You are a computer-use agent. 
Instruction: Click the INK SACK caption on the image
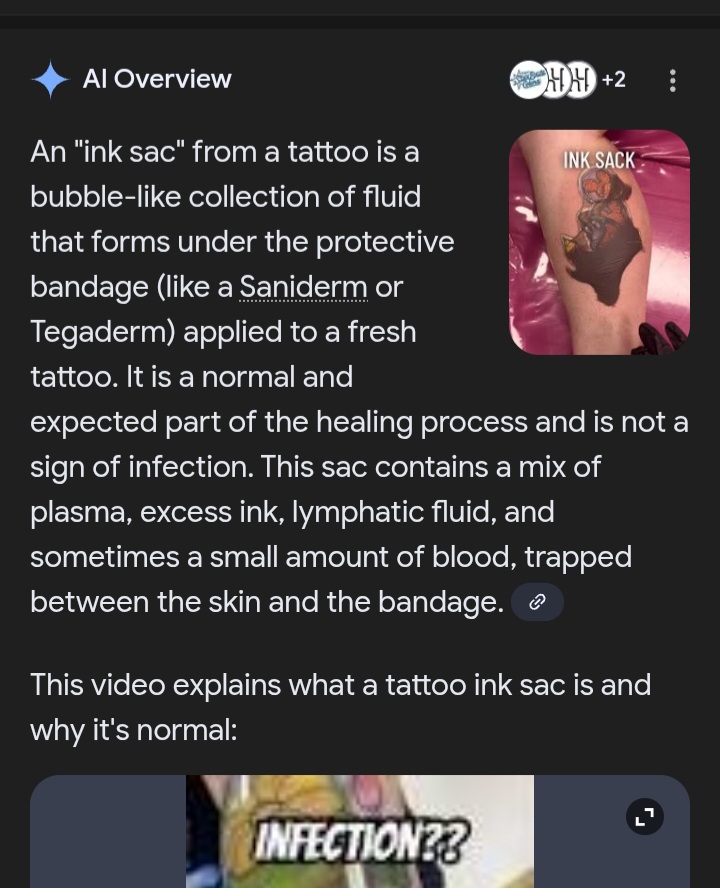[599, 160]
